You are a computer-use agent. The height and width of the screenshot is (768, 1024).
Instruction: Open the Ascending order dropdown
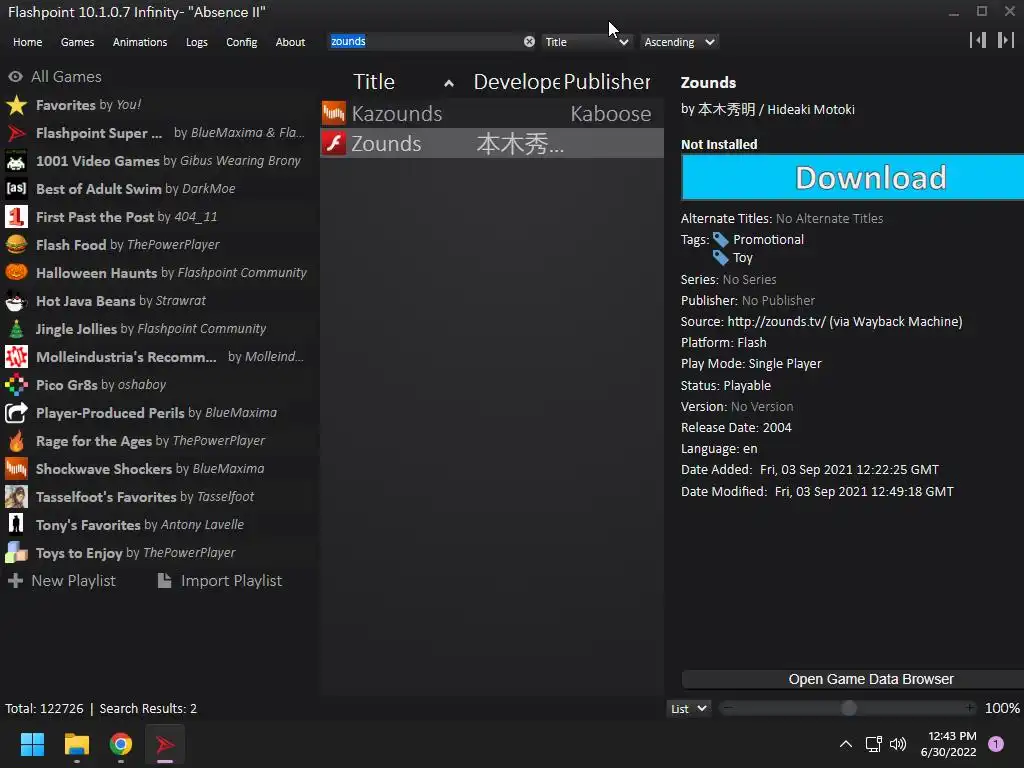[x=679, y=42]
